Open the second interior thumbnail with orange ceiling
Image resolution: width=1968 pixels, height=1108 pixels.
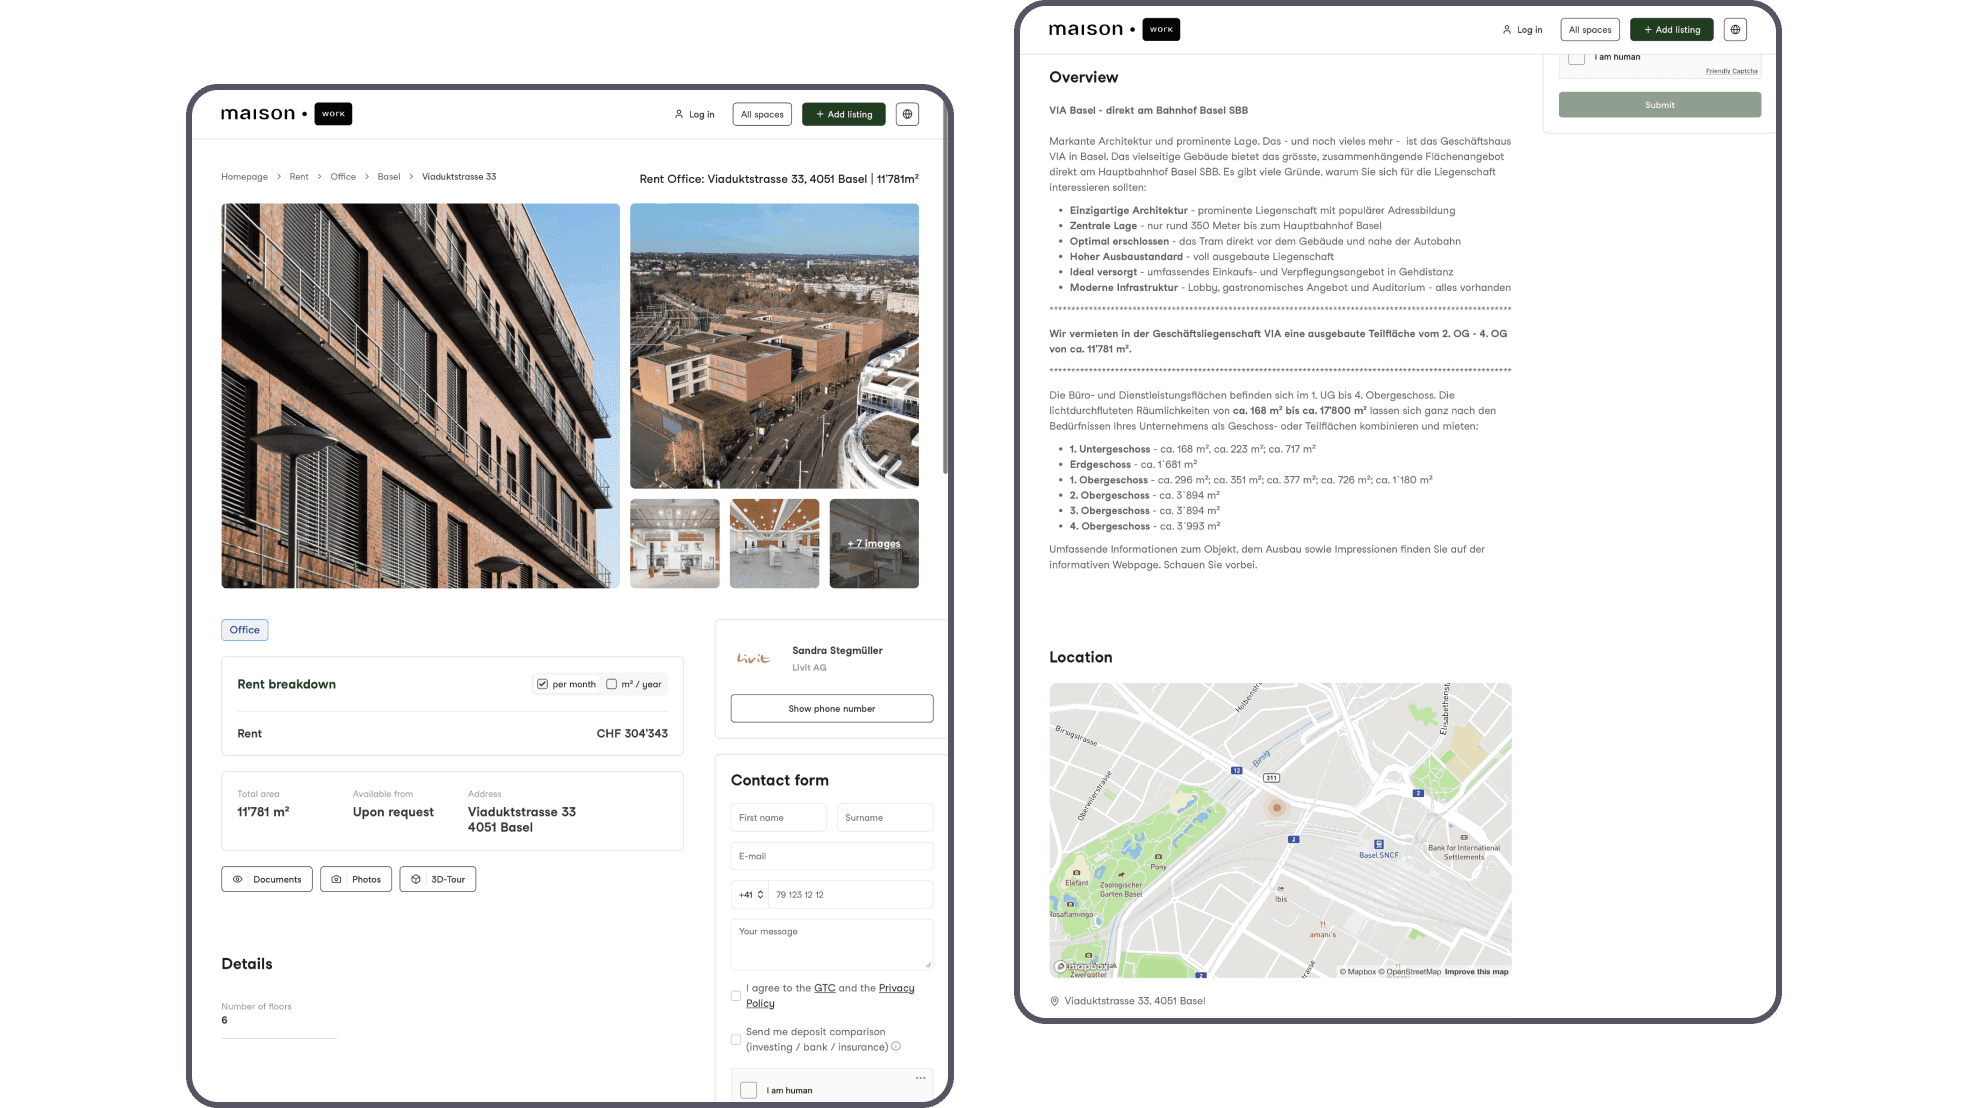[x=774, y=543]
